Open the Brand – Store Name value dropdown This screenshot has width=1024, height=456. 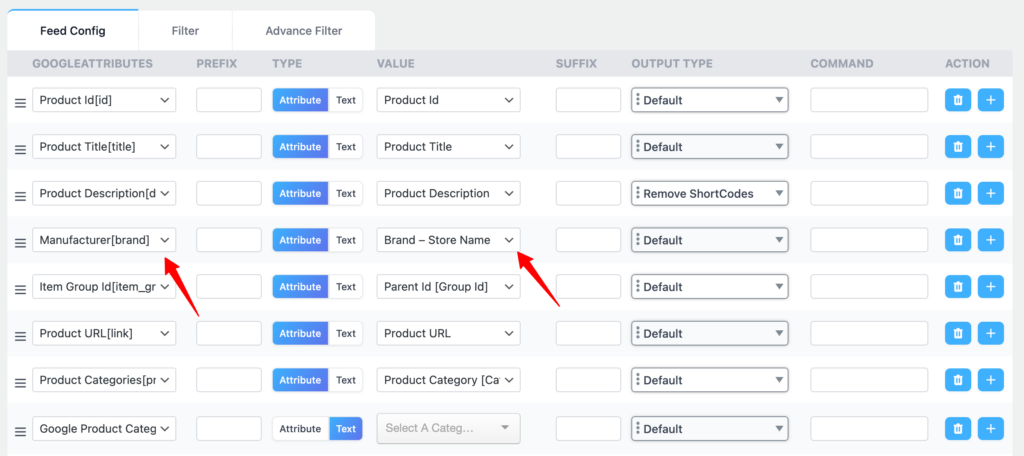click(448, 240)
